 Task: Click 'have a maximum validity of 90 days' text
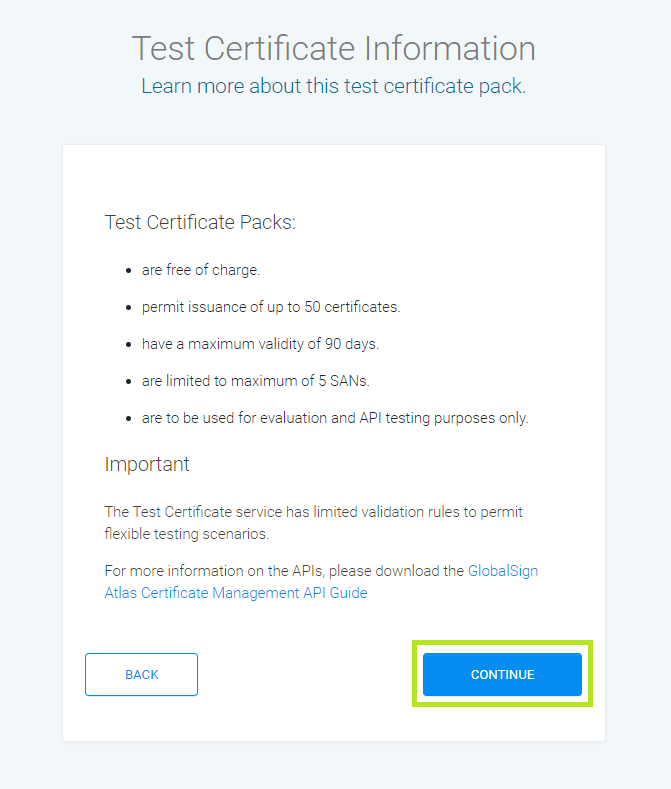tap(260, 344)
